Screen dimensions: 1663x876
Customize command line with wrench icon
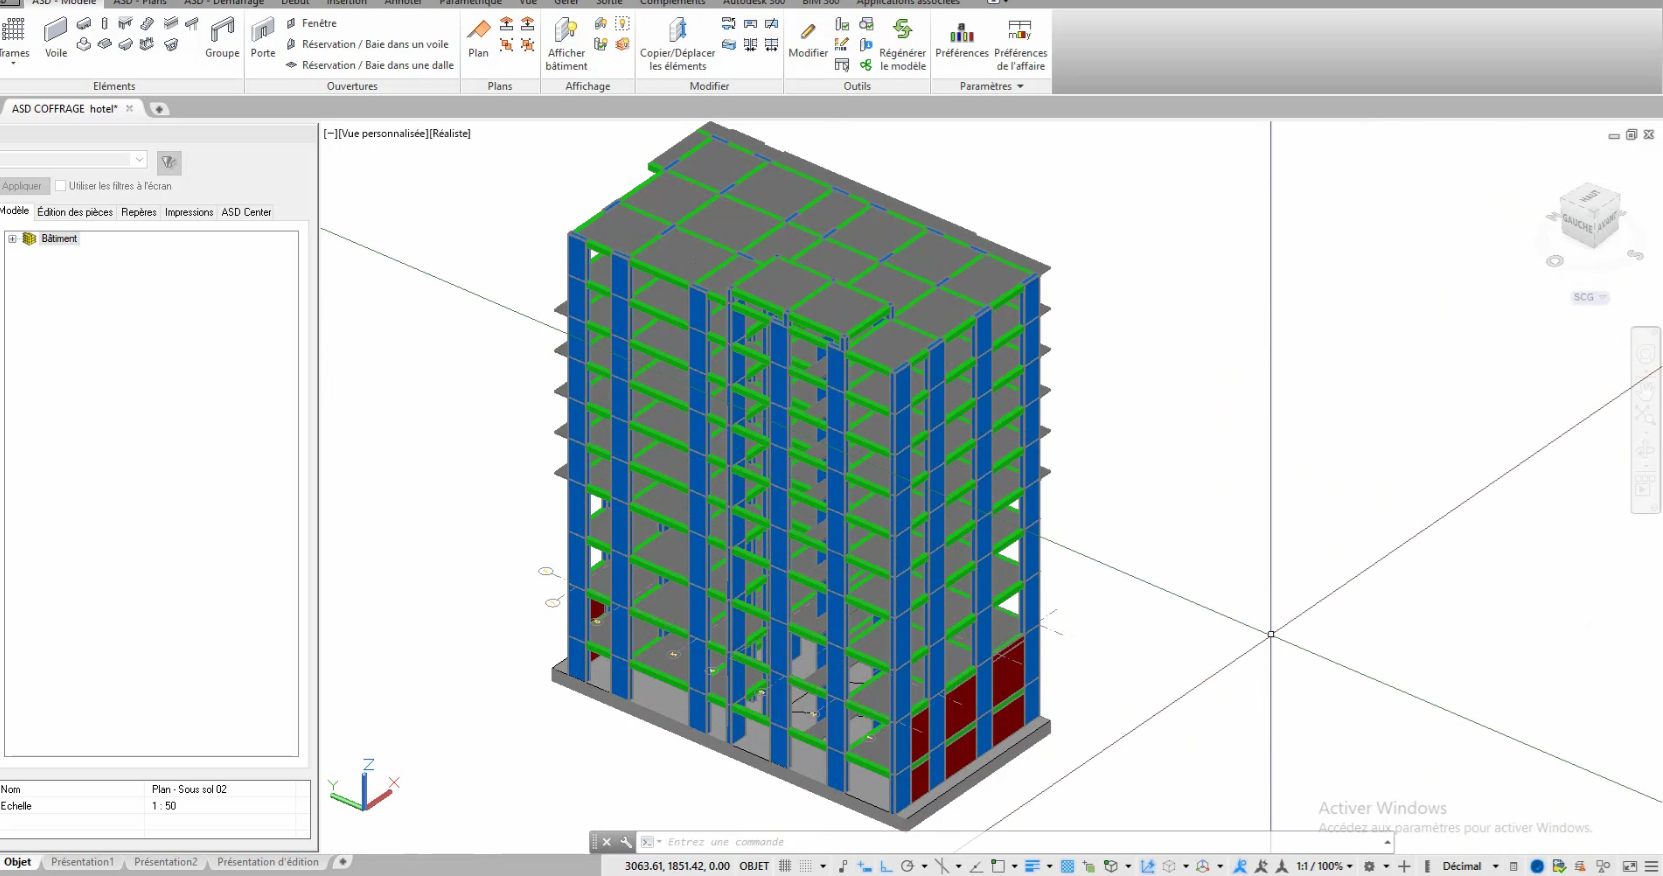626,842
